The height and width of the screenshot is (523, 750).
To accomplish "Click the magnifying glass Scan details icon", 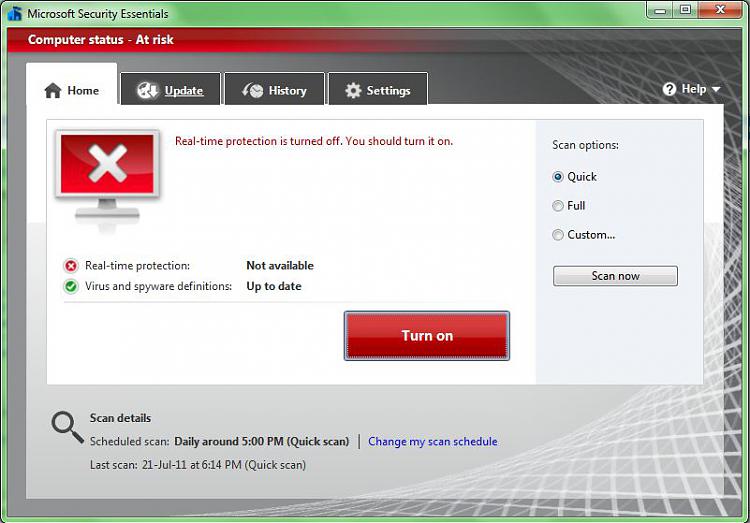I will pos(67,427).
